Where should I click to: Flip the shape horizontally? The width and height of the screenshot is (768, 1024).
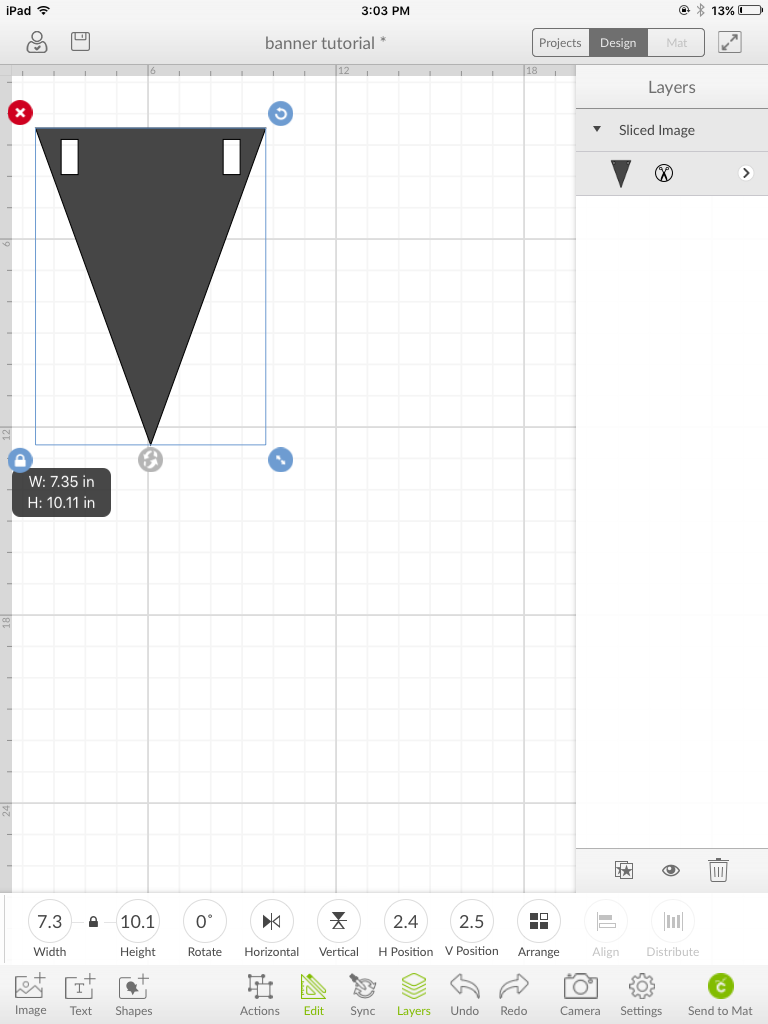tap(272, 921)
